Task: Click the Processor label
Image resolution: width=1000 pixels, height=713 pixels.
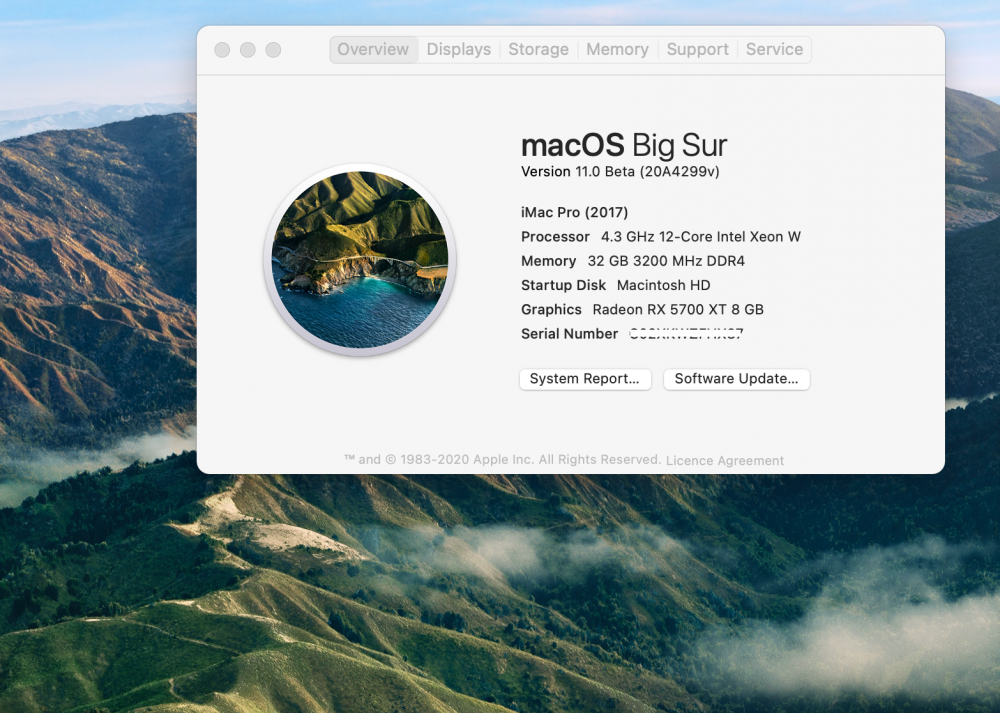Action: [555, 237]
